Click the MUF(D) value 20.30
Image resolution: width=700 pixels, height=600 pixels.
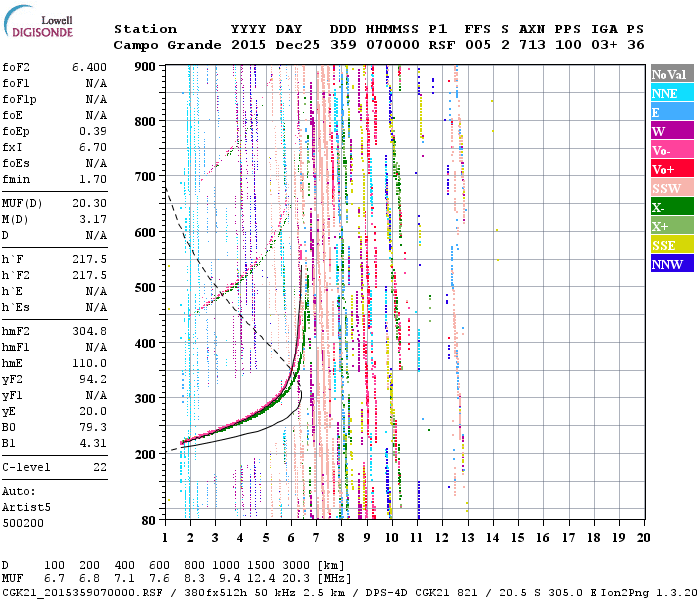(x=89, y=203)
